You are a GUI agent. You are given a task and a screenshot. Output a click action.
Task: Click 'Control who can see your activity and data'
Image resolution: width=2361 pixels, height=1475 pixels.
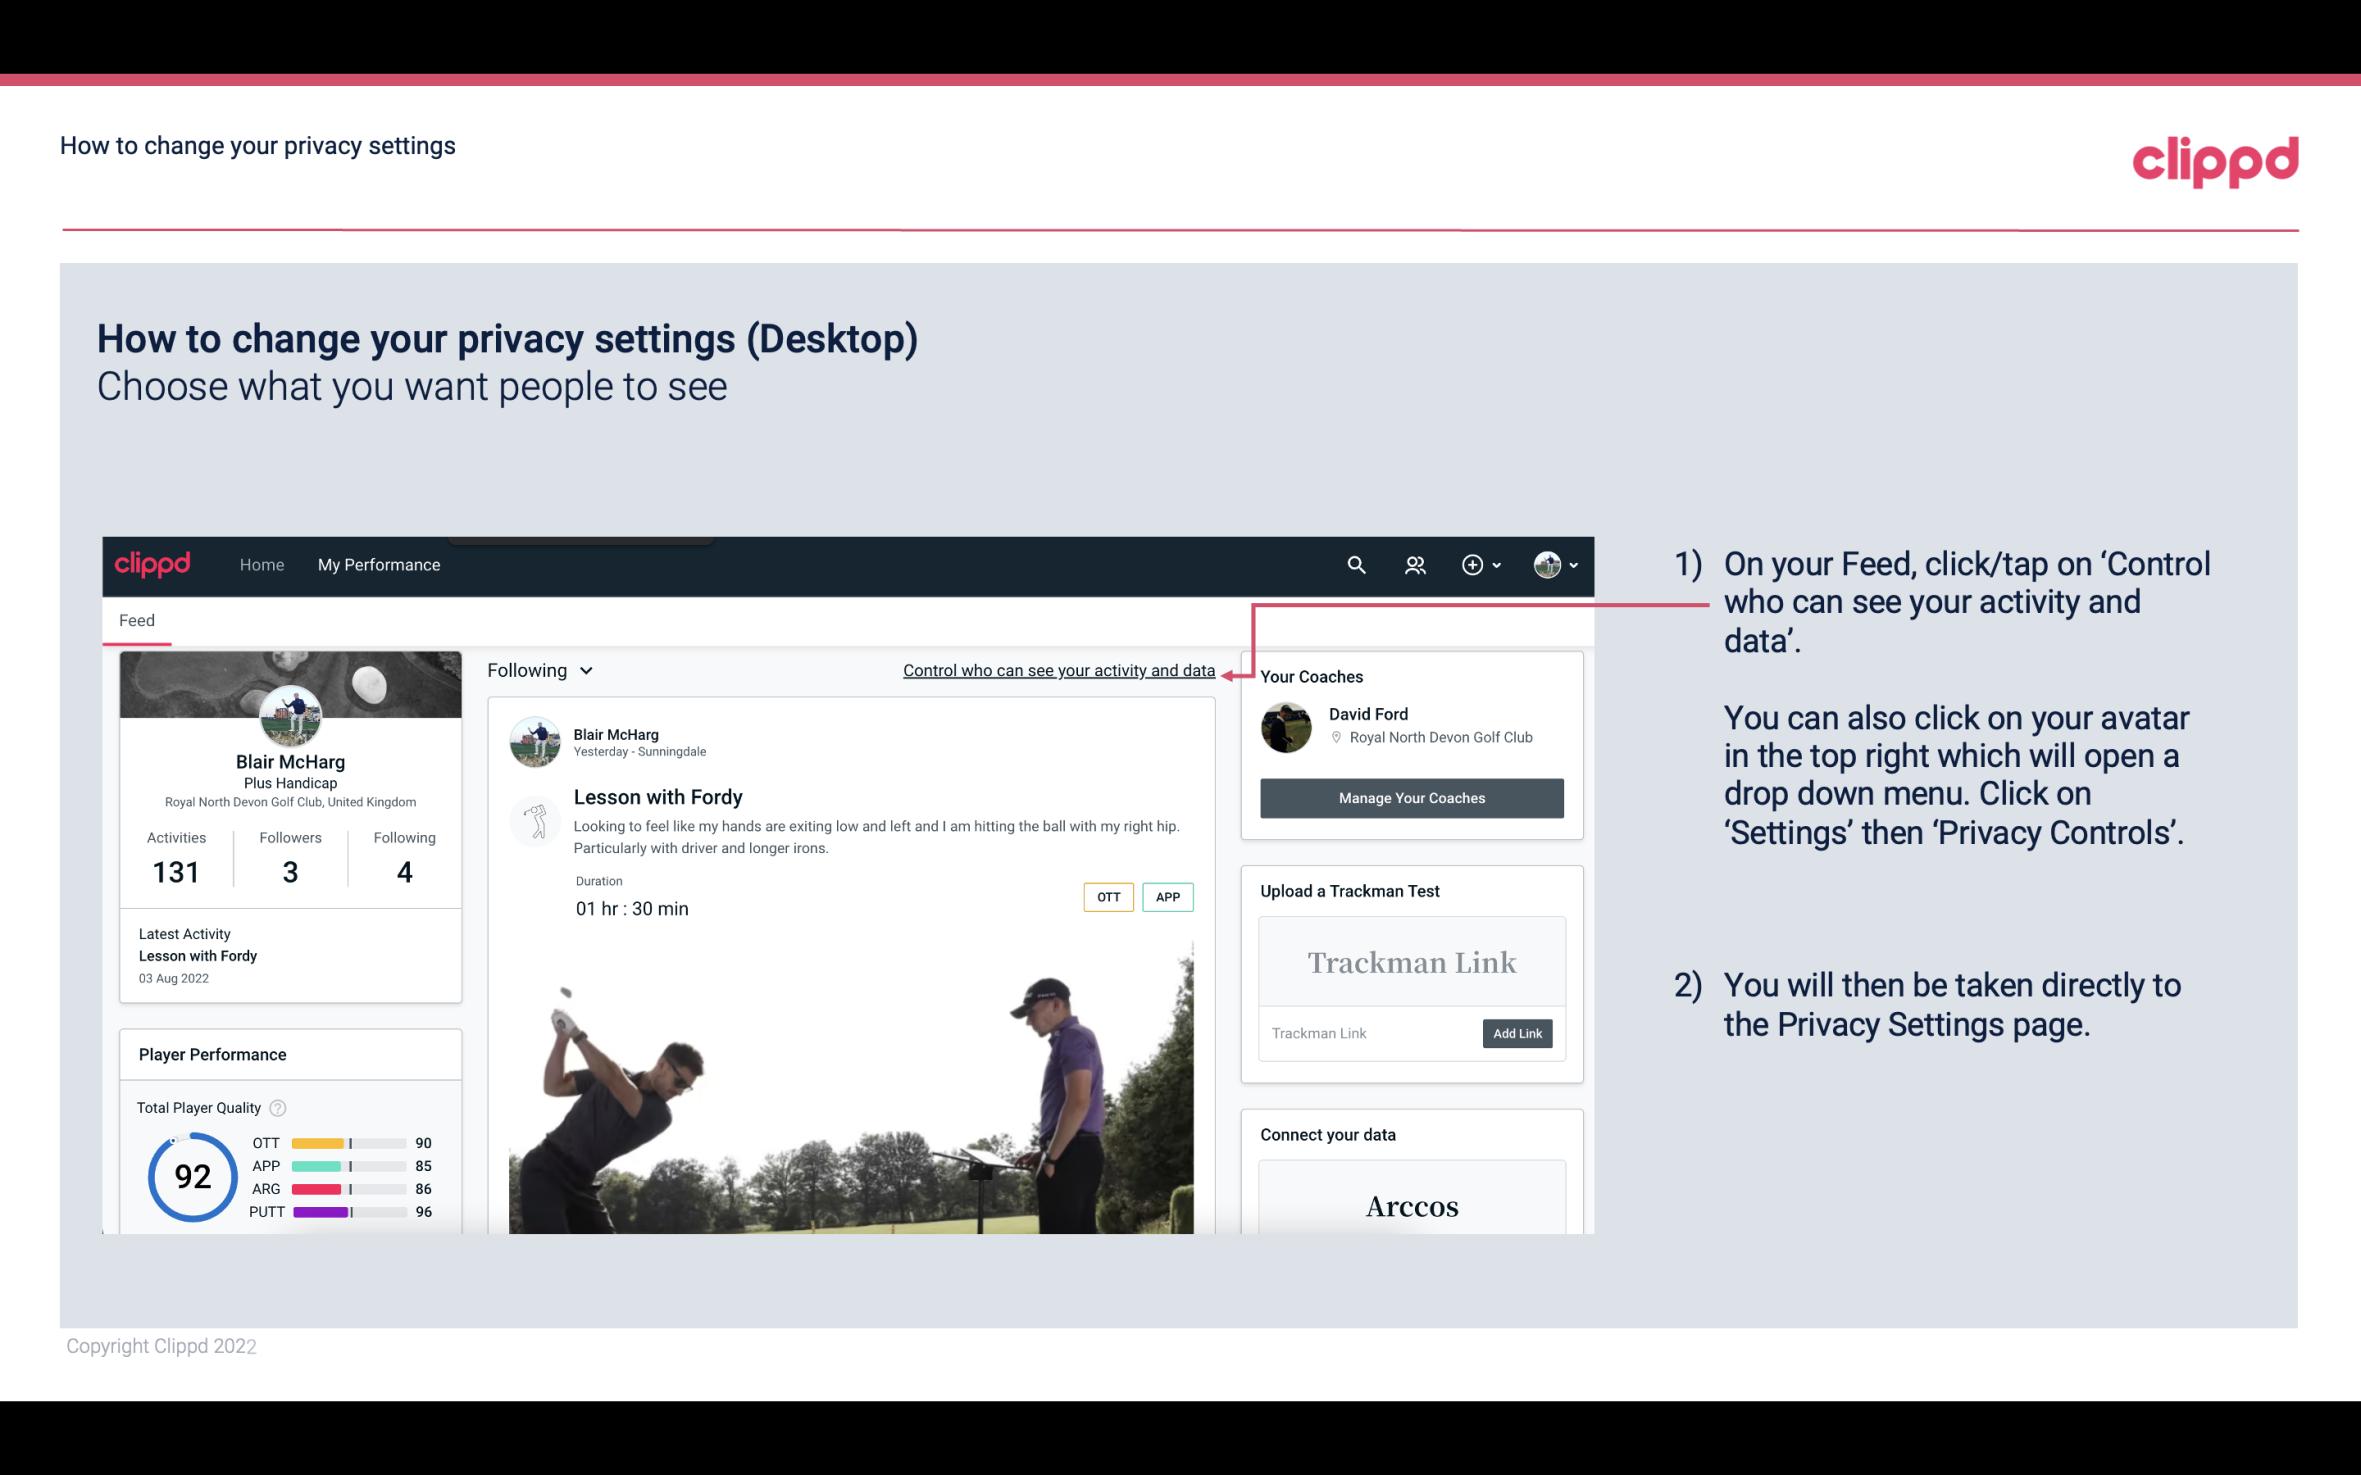point(1058,670)
